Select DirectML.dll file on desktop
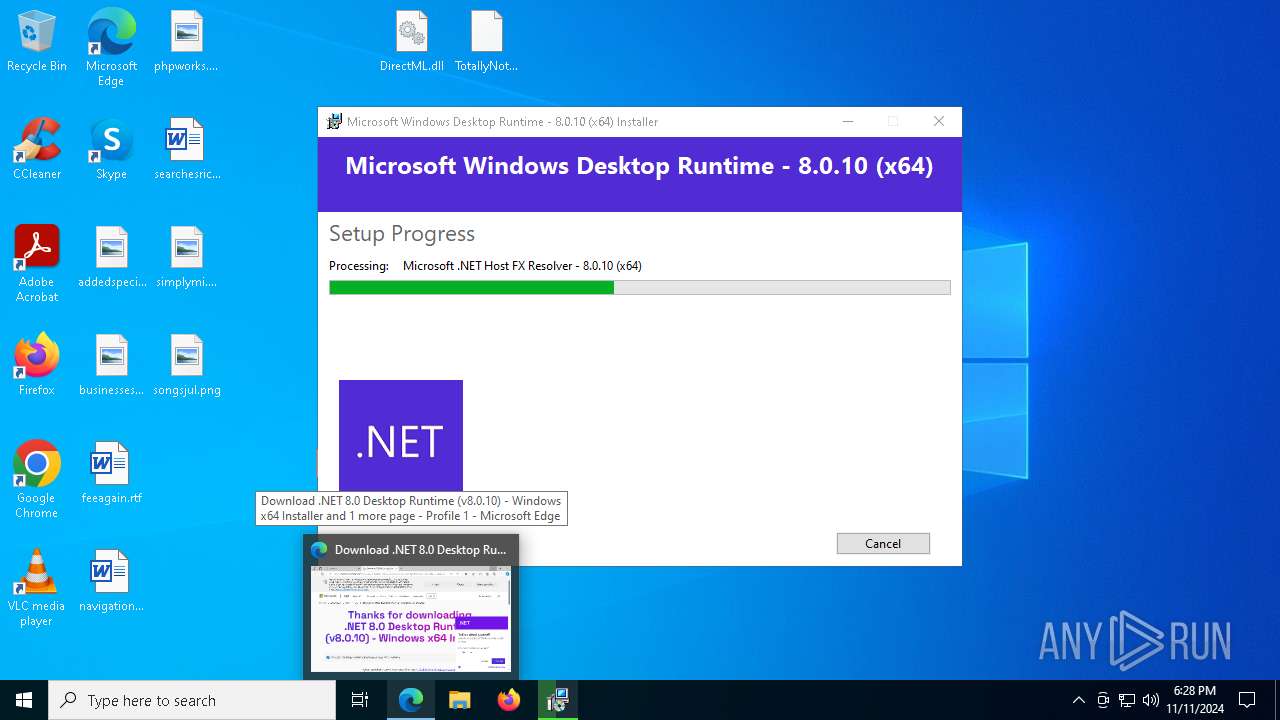The width and height of the screenshot is (1280, 720). point(411,42)
